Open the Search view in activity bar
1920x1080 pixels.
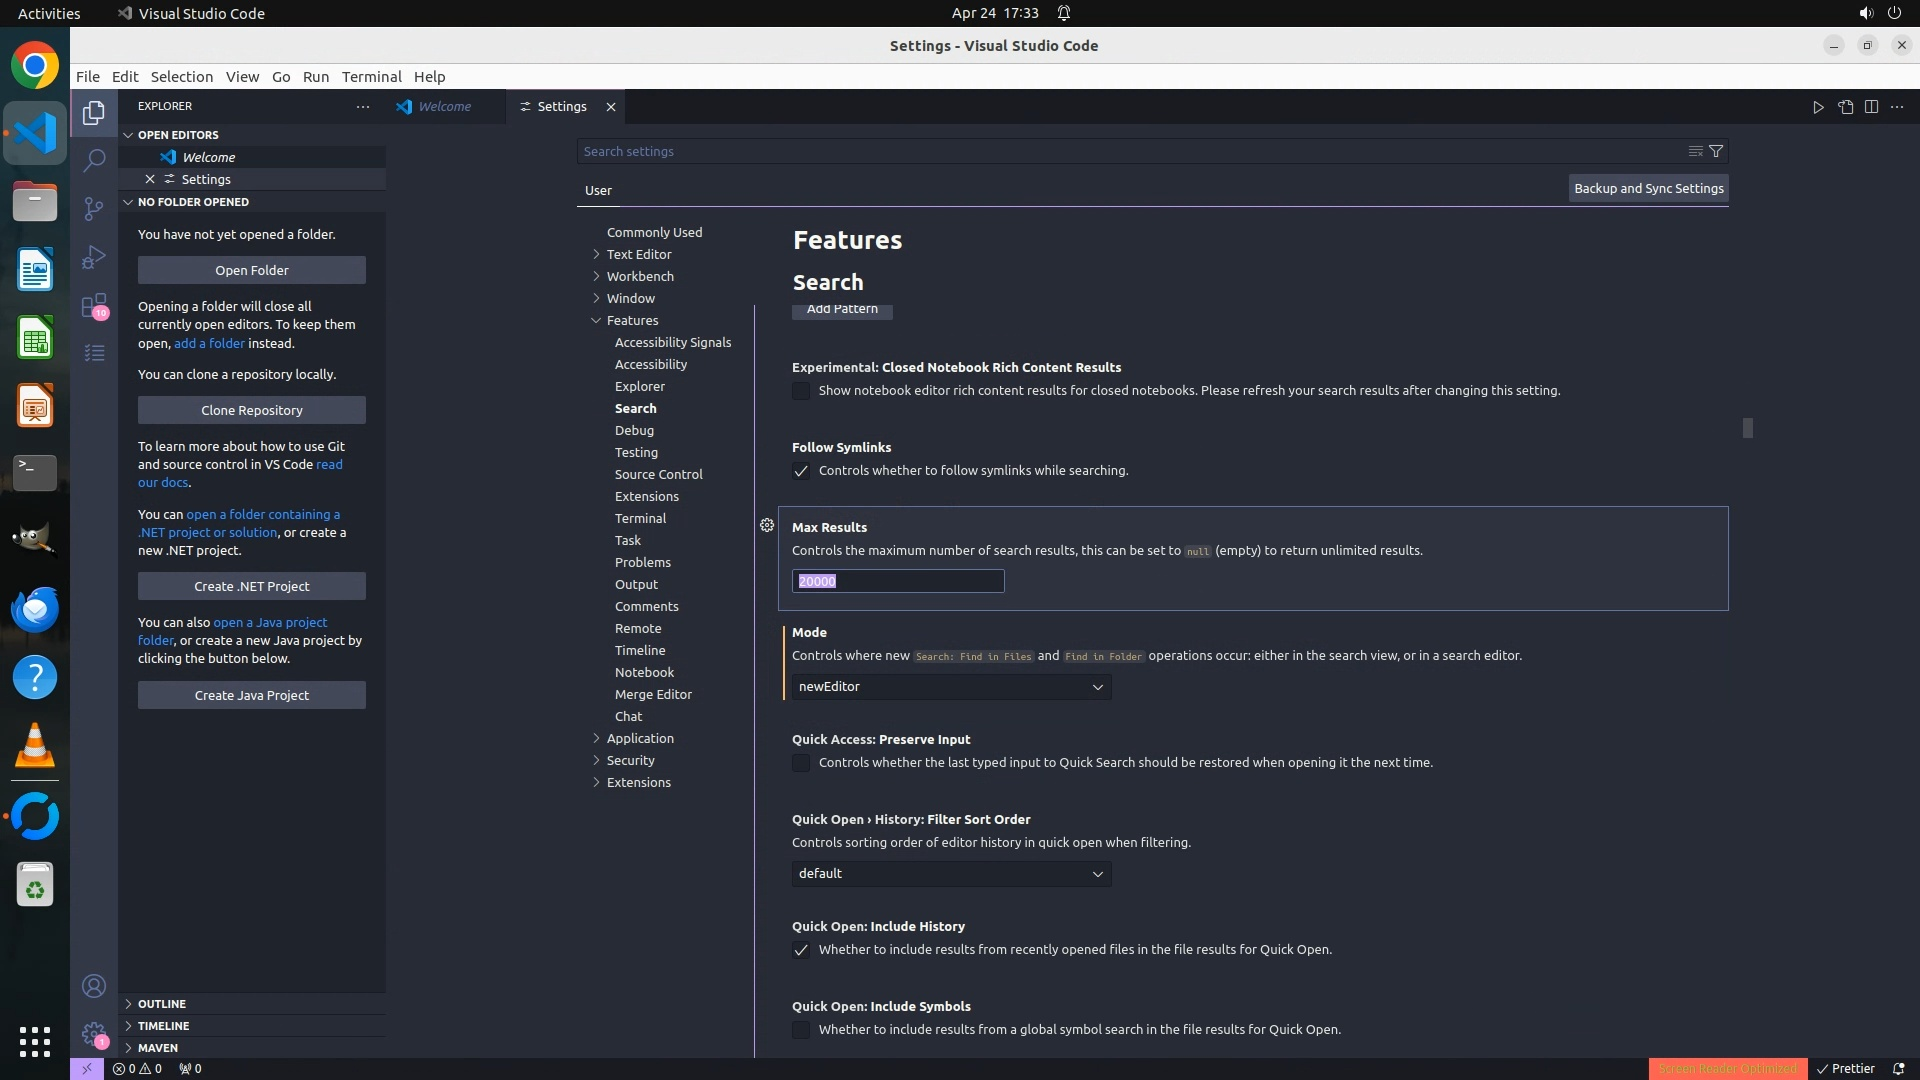94,160
